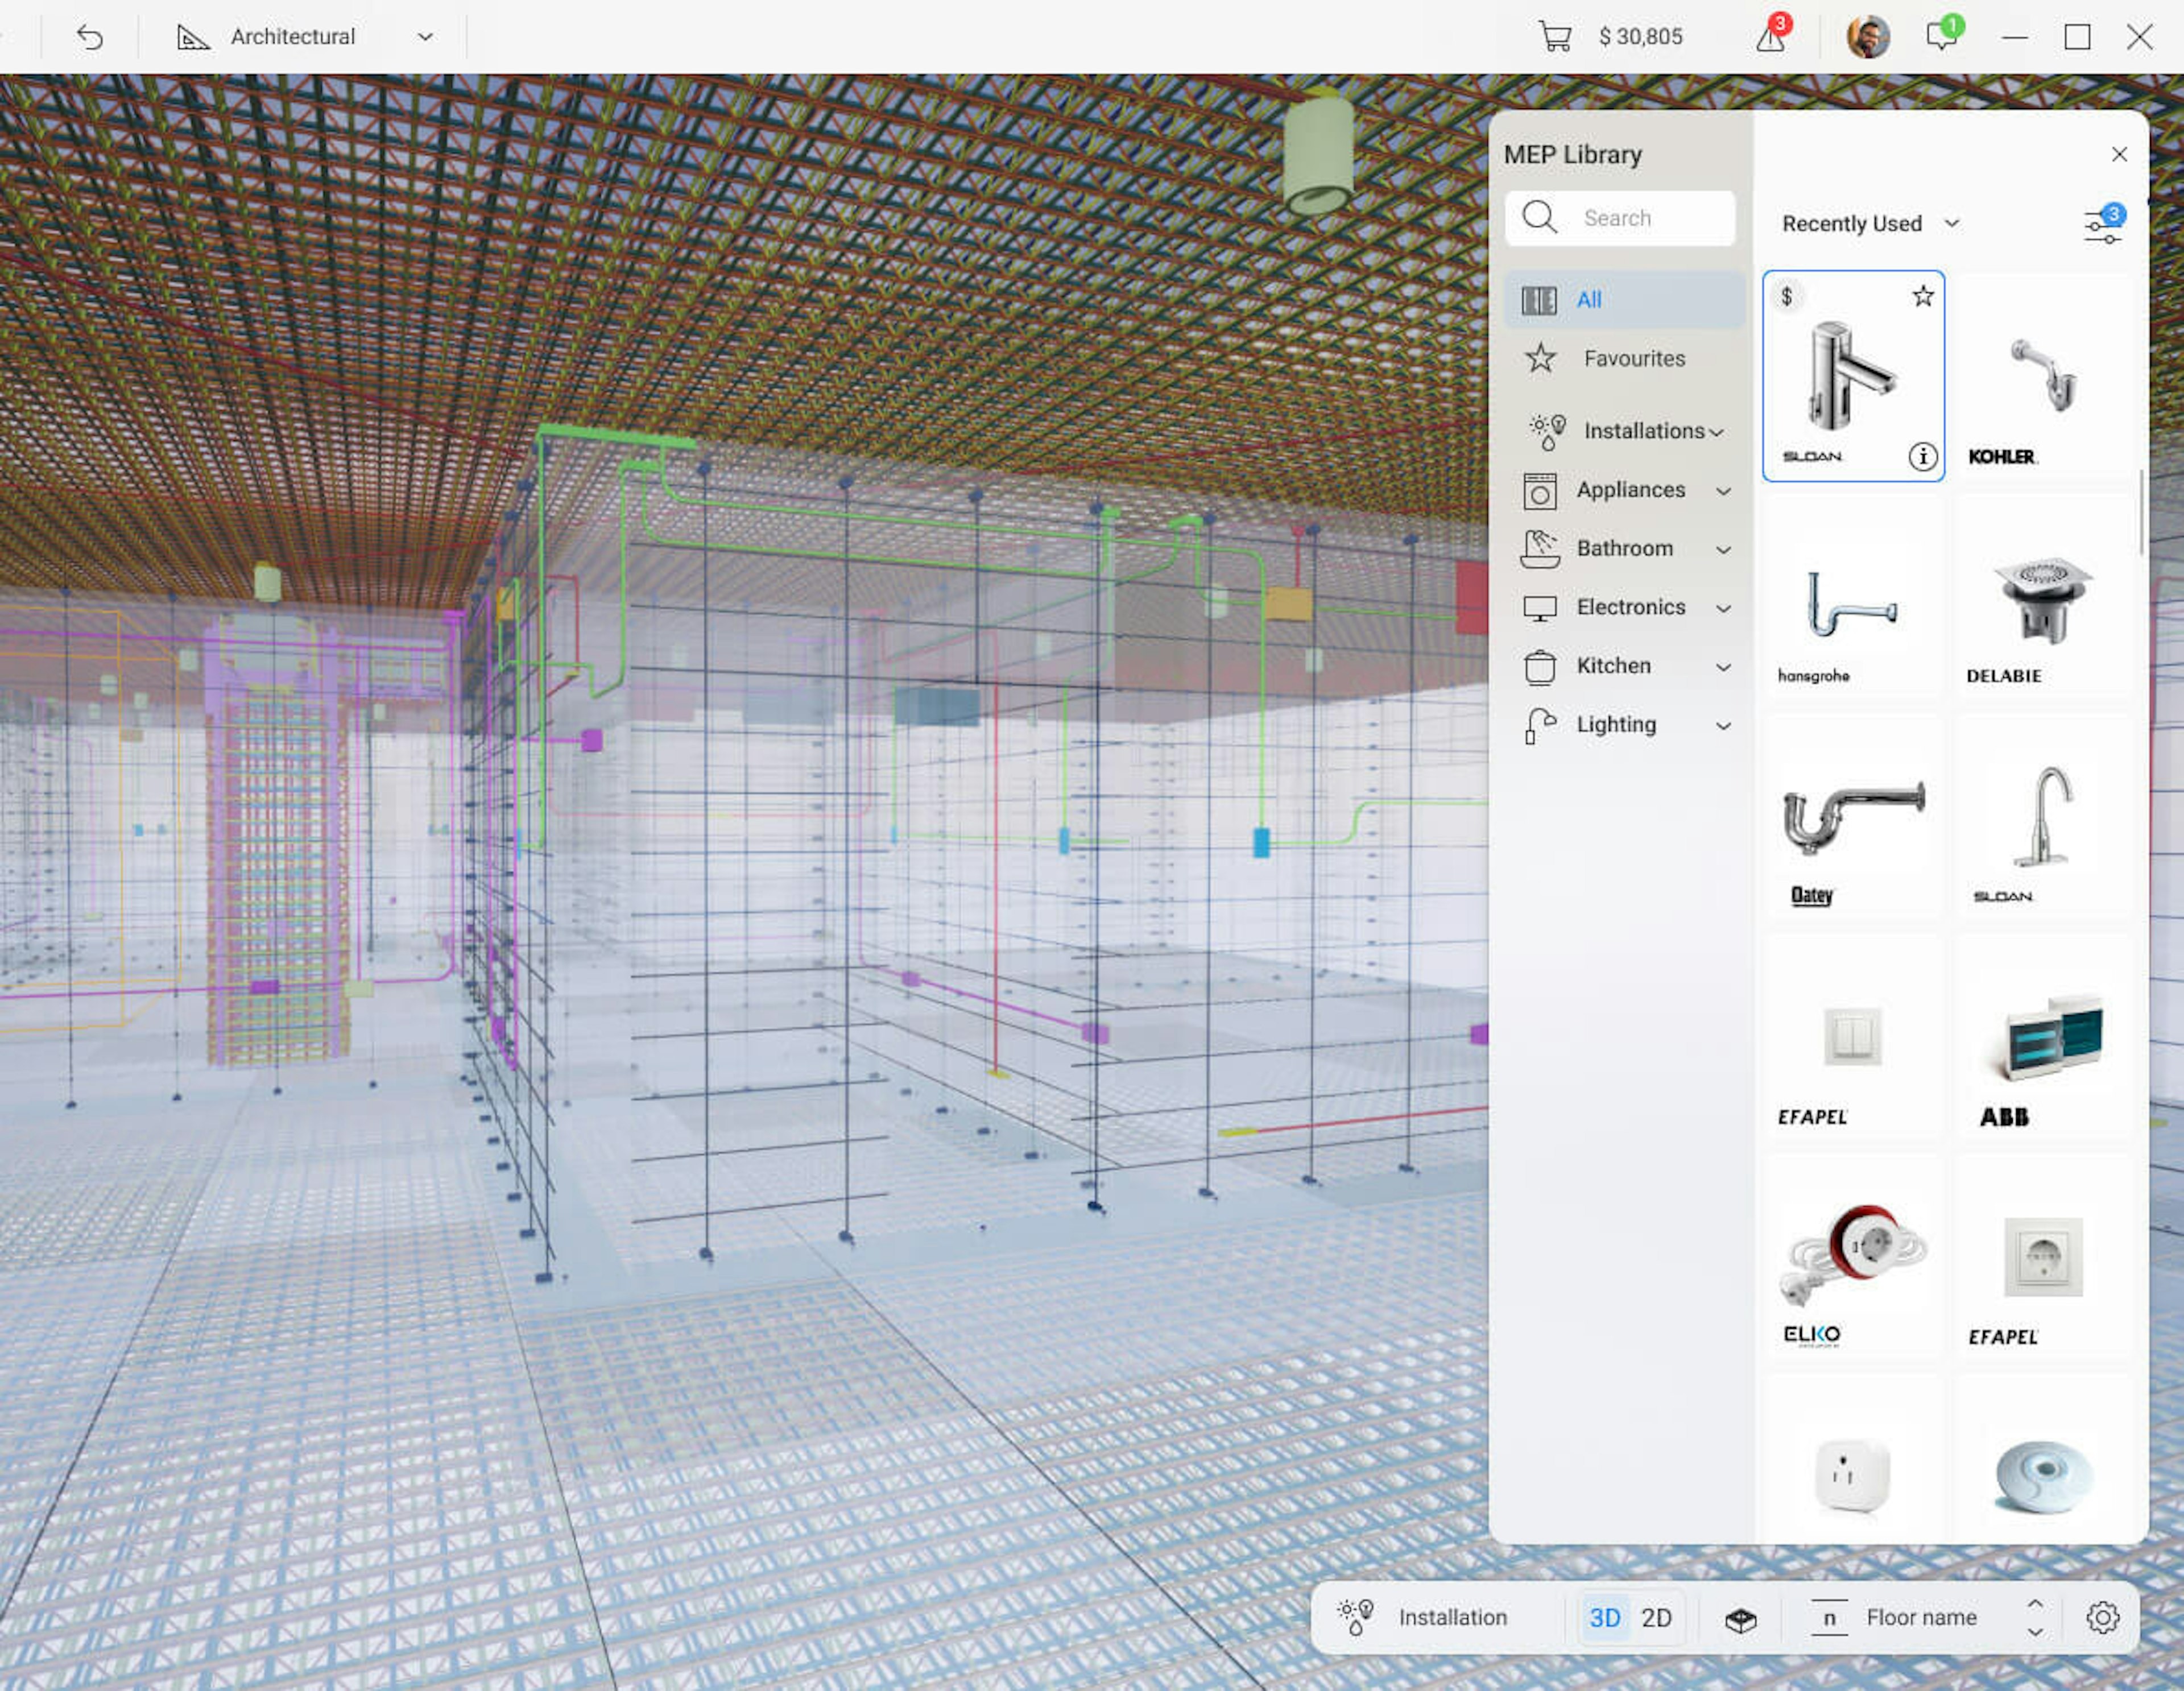
Task: Click the Lighting lamp icon
Action: click(1540, 726)
